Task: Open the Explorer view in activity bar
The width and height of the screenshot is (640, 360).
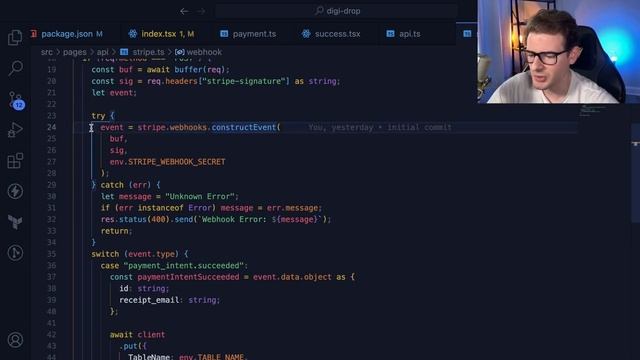Action: 15,38
